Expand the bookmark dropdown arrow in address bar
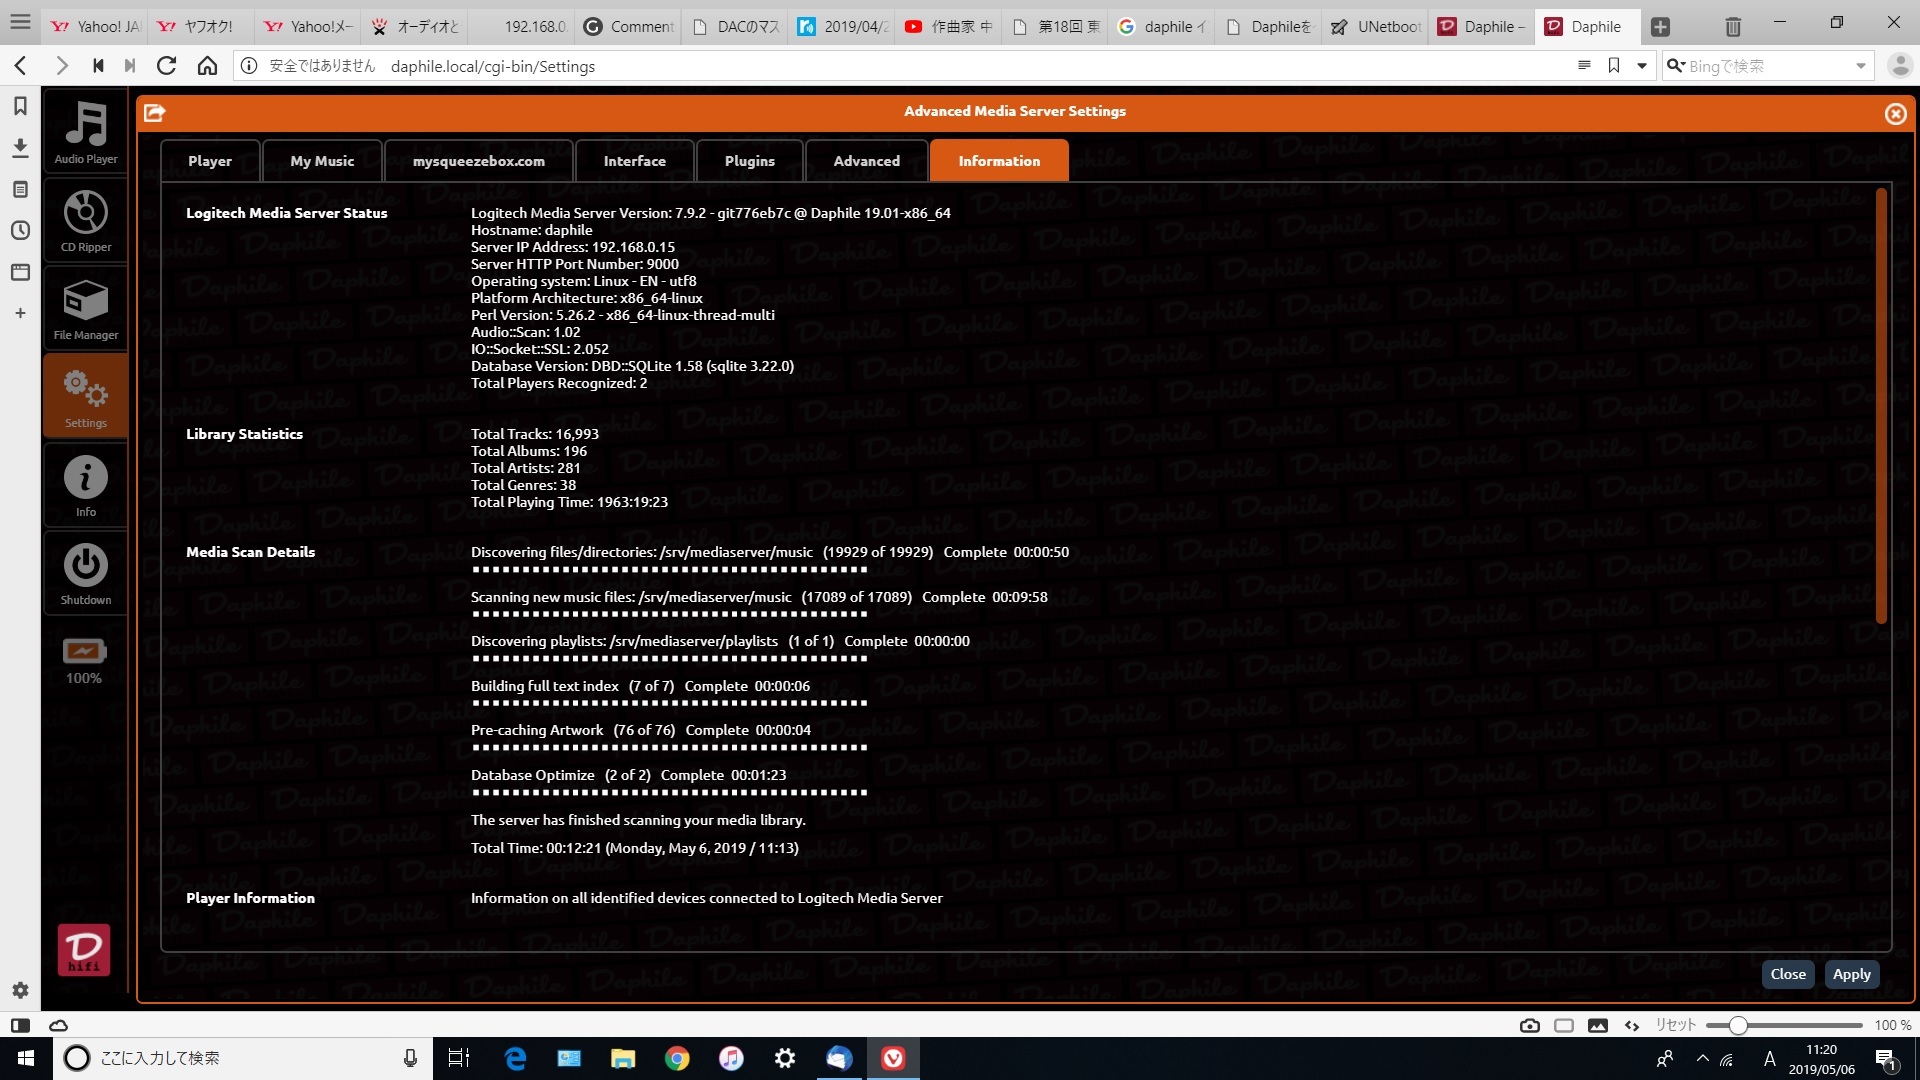1920x1080 pixels. tap(1641, 66)
